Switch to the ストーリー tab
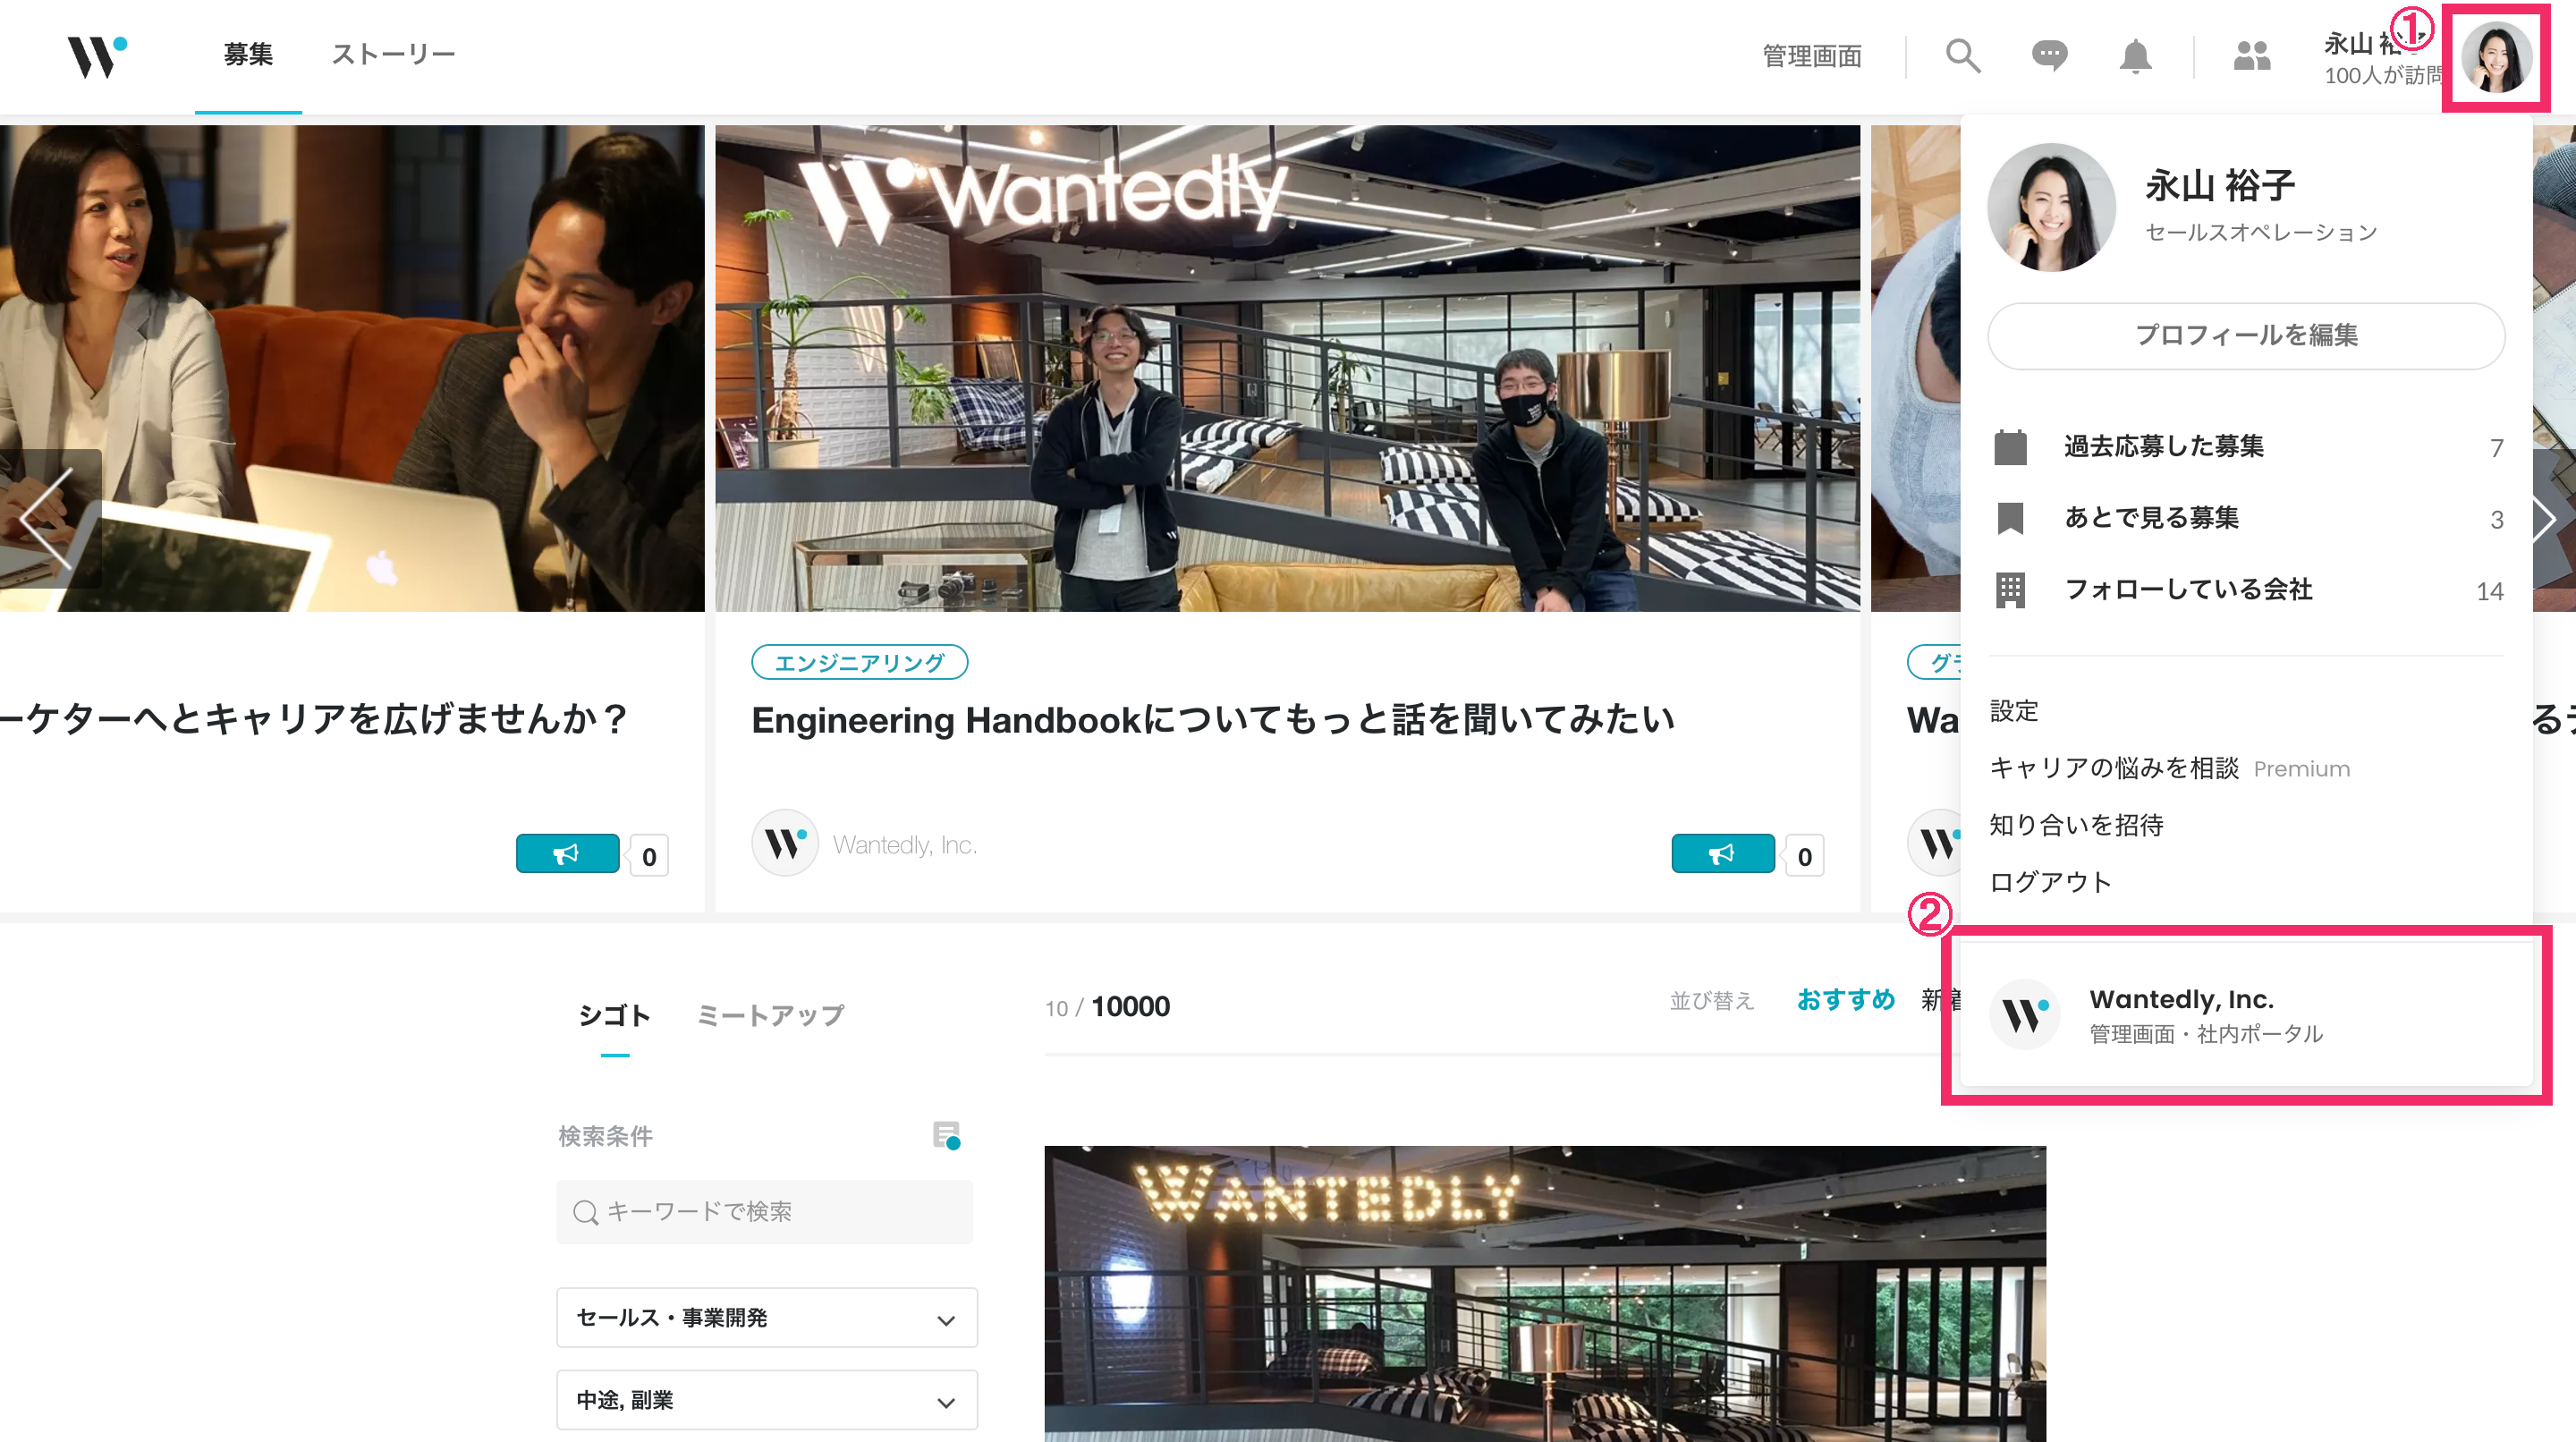The width and height of the screenshot is (2576, 1442). pos(393,54)
